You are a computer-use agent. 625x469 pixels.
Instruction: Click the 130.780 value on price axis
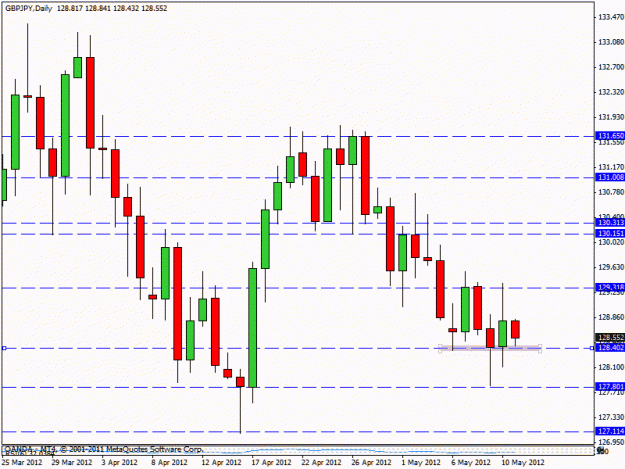(611, 192)
